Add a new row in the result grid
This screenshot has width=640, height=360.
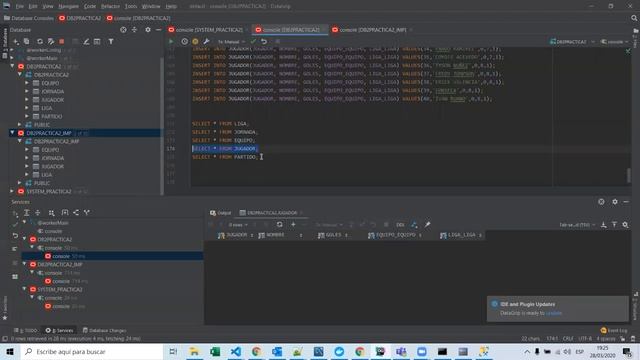pos(293,224)
